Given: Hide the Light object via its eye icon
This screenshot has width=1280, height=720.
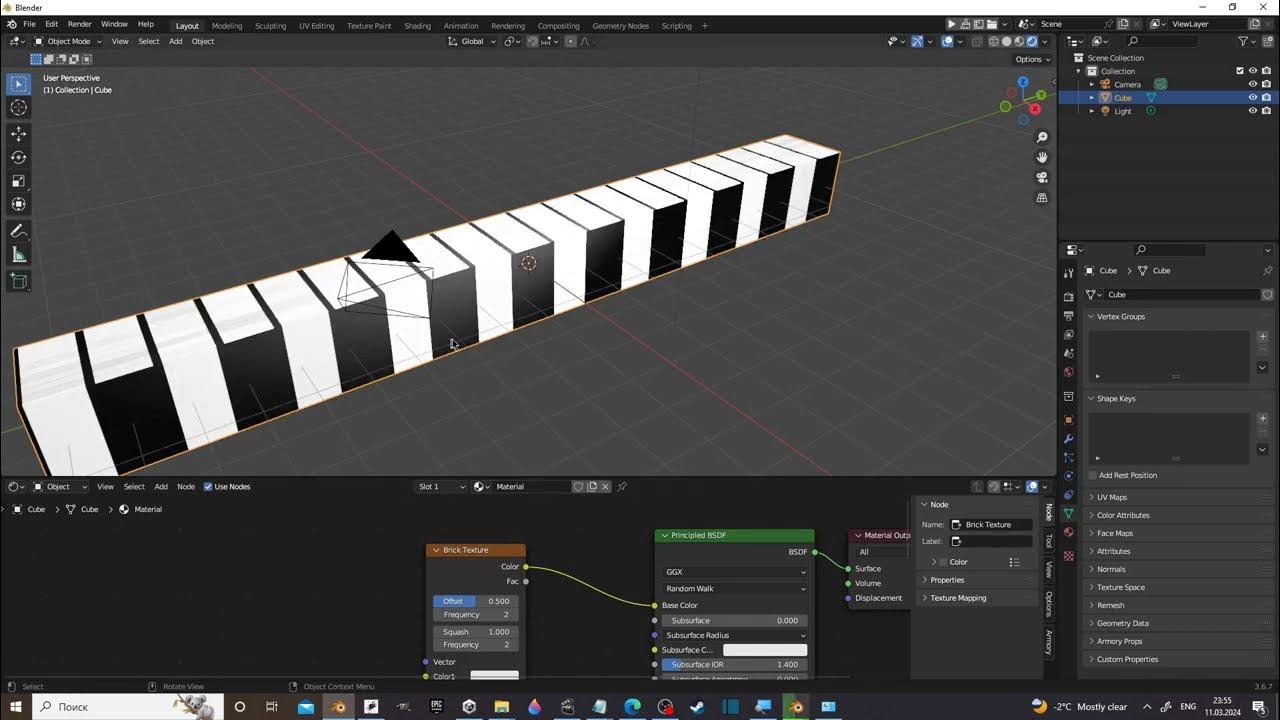Looking at the screenshot, I should (x=1252, y=111).
